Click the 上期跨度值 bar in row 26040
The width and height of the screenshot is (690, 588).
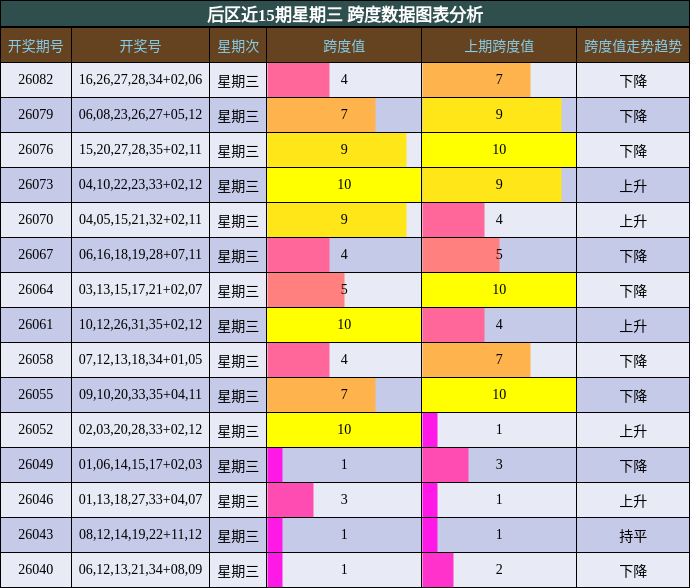(x=438, y=570)
